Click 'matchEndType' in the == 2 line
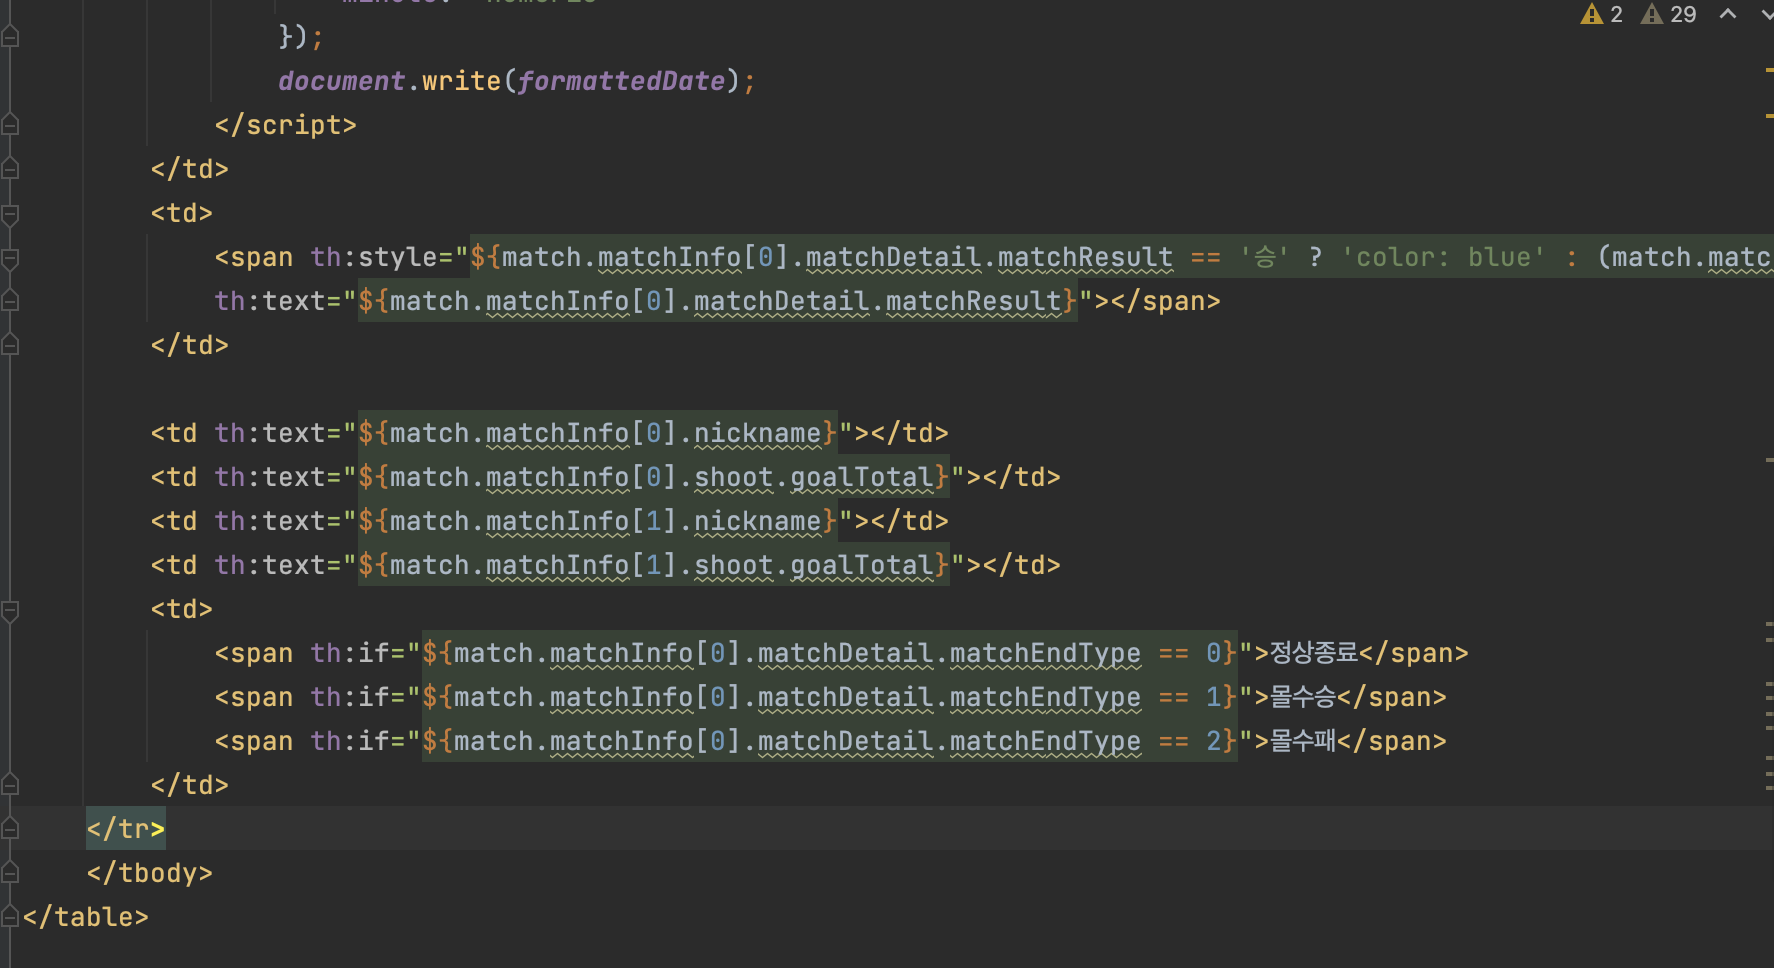This screenshot has height=968, width=1774. pyautogui.click(x=1045, y=741)
